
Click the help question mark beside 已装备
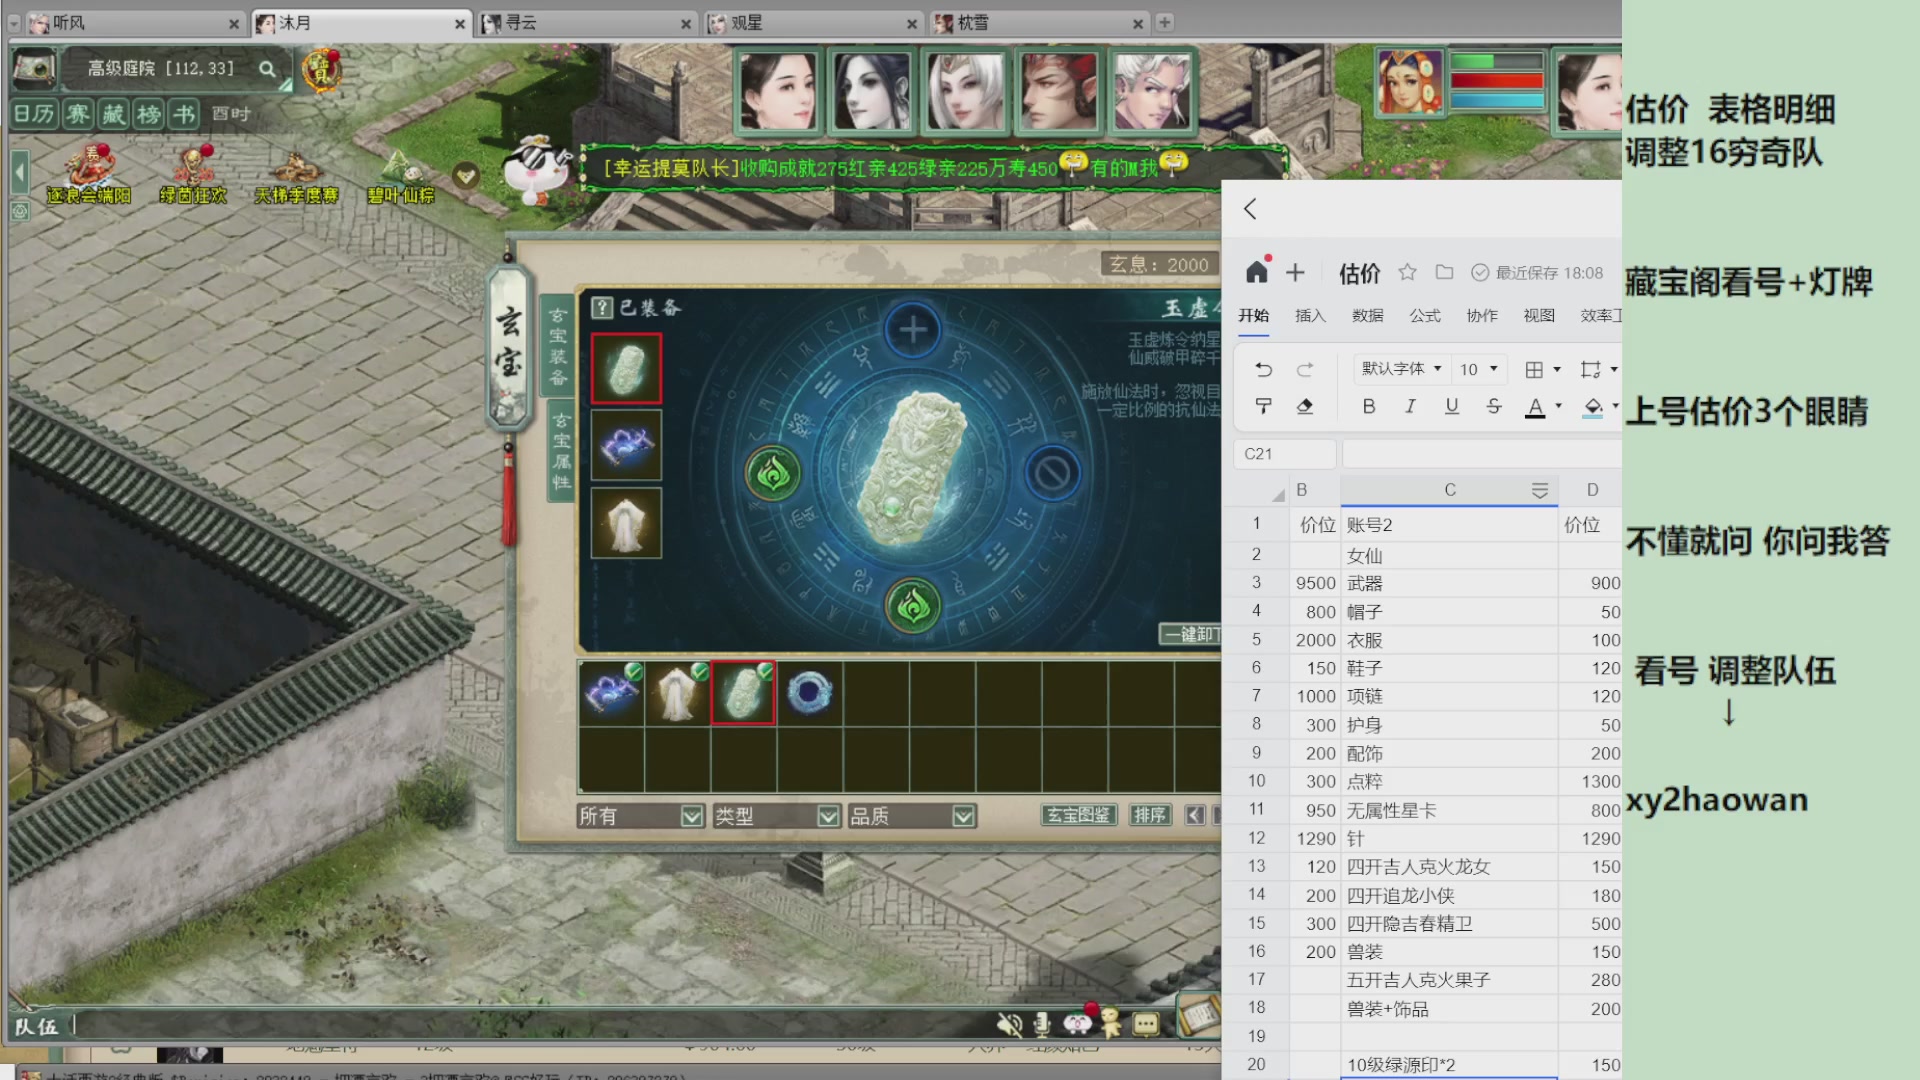pyautogui.click(x=601, y=307)
